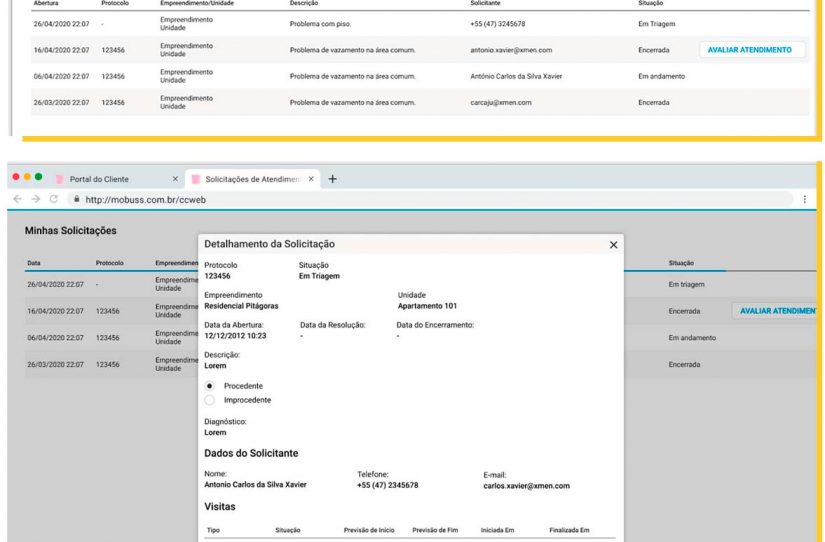Viewport: 825px width, 542px height.
Task: Click the Problema com piso description
Action: 320,24
